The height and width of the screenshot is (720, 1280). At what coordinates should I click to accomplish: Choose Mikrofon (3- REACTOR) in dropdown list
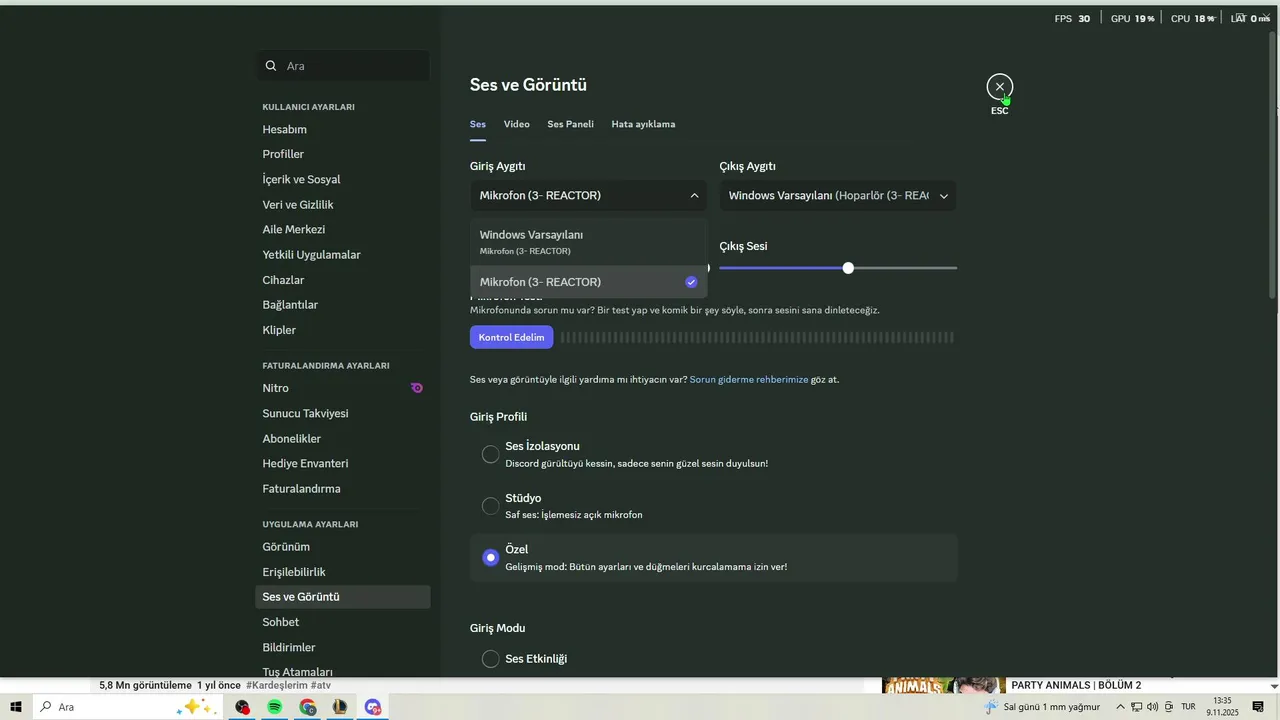coord(588,282)
